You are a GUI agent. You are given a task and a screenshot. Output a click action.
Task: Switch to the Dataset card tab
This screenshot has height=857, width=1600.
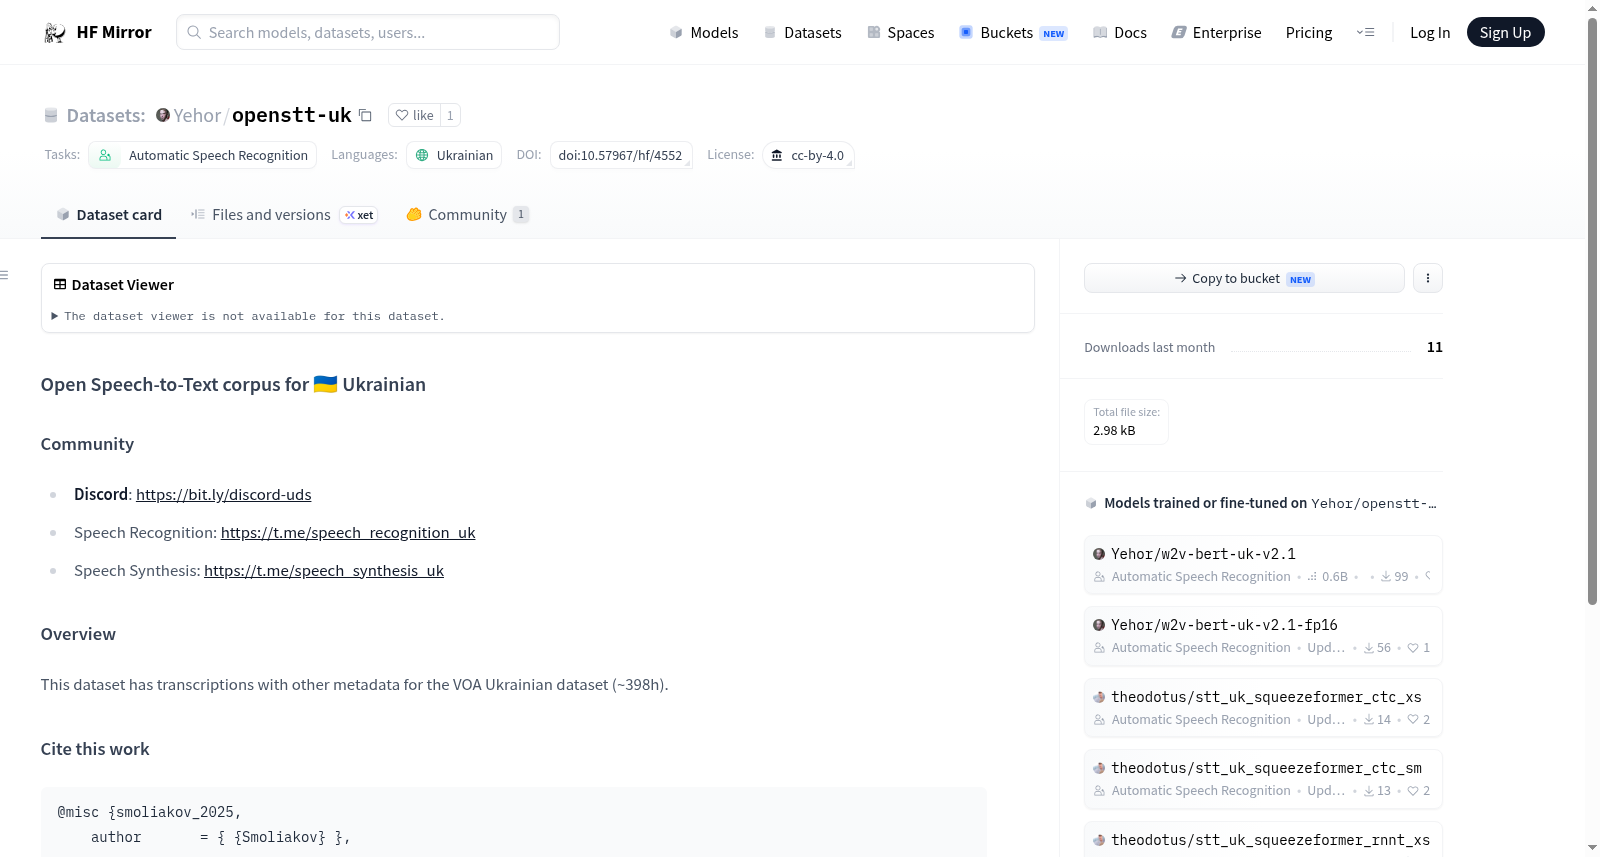pos(109,215)
